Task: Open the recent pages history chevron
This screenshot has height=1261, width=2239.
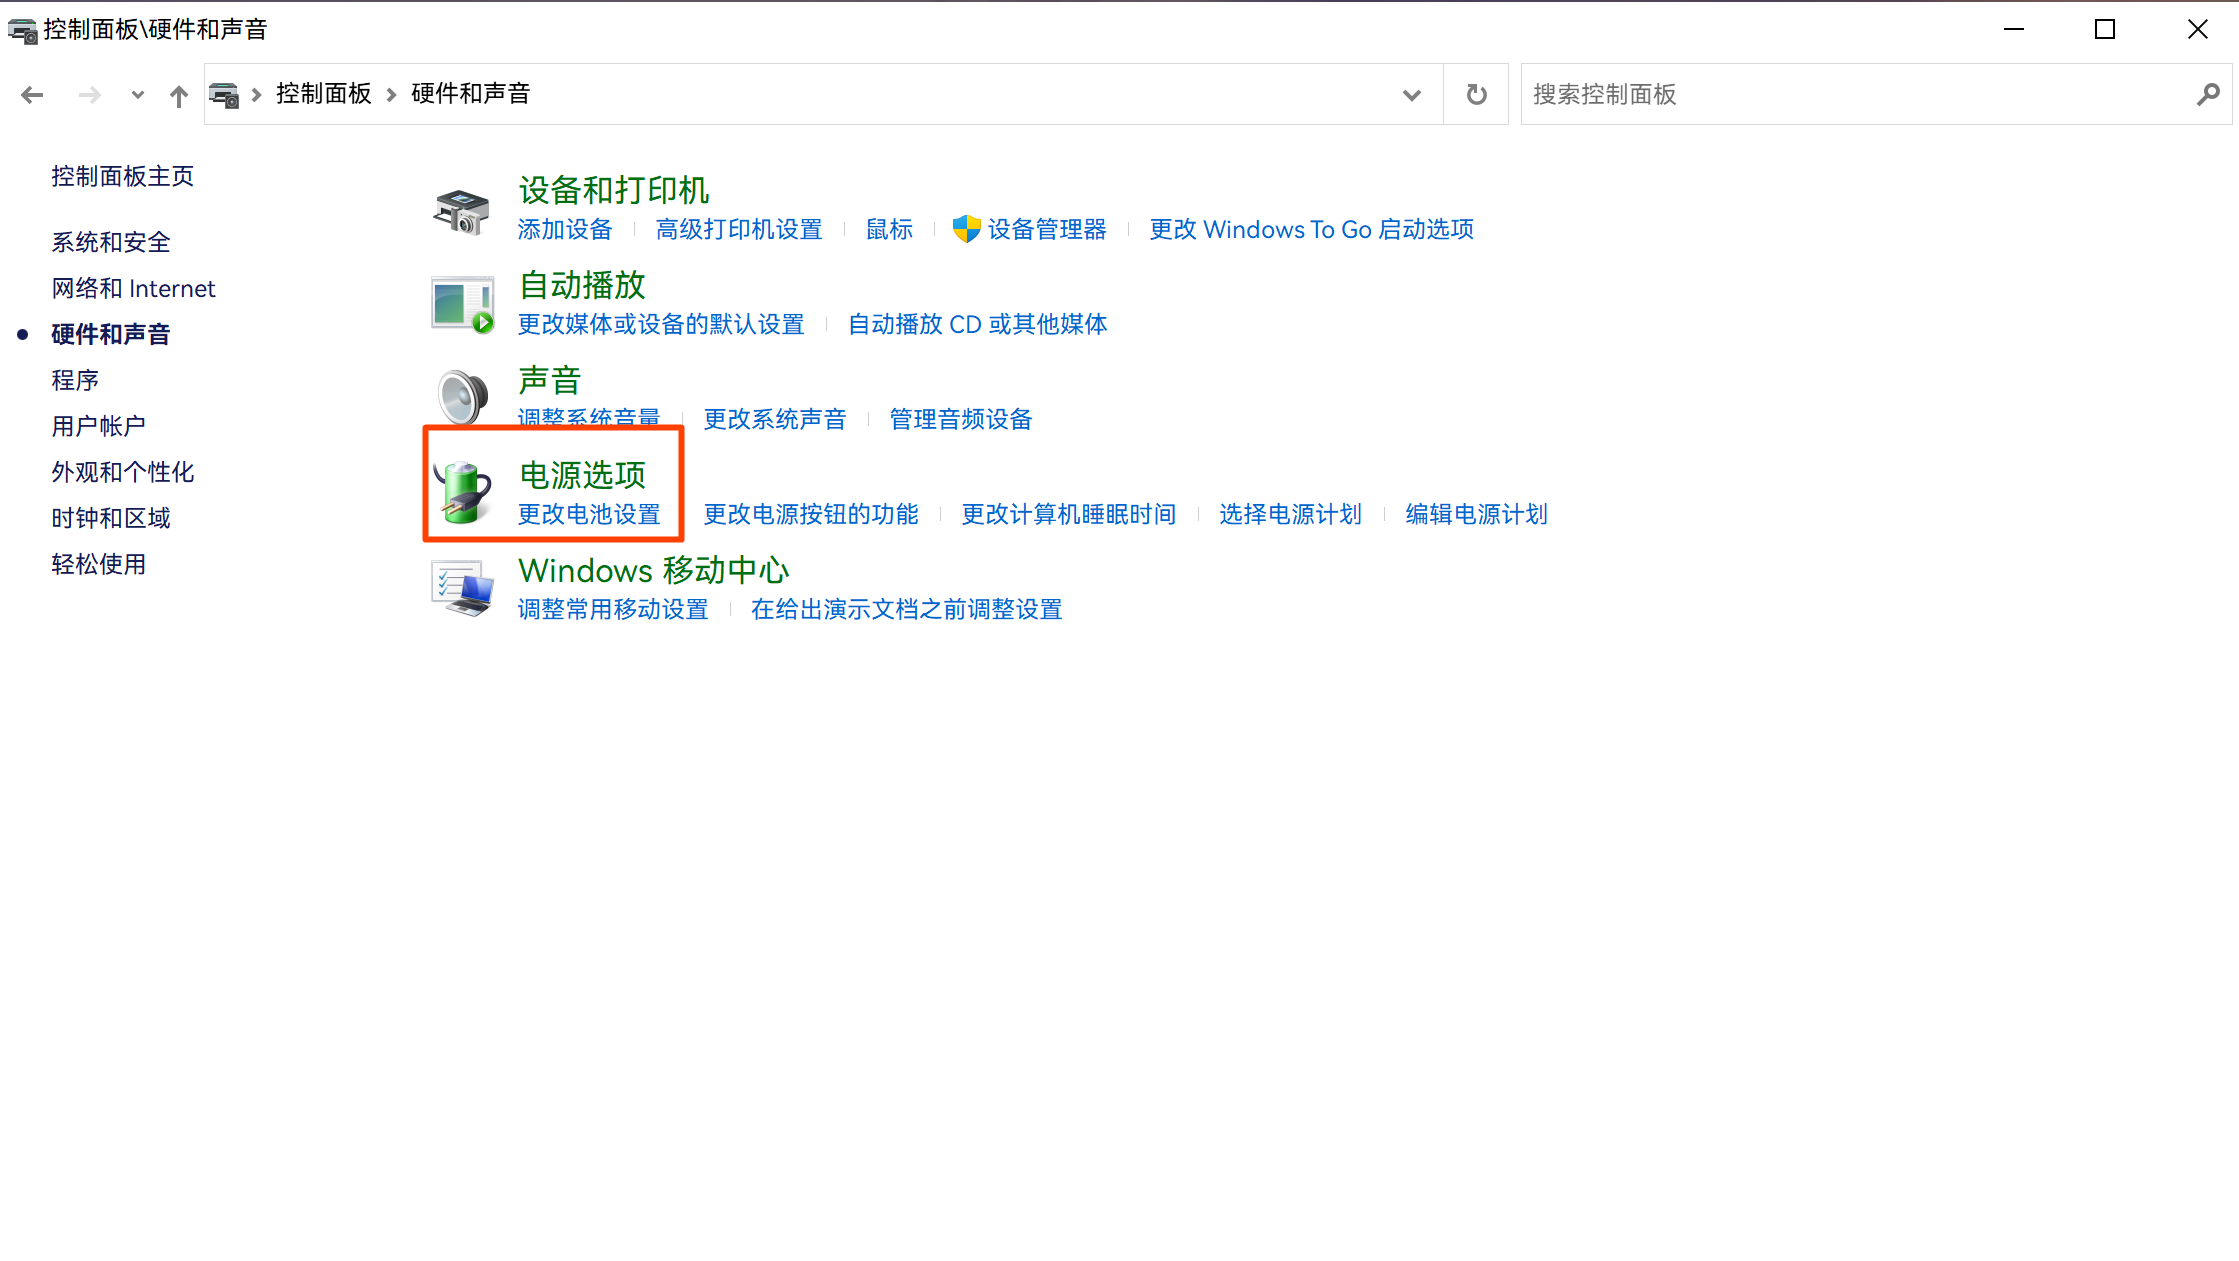Action: [x=137, y=95]
